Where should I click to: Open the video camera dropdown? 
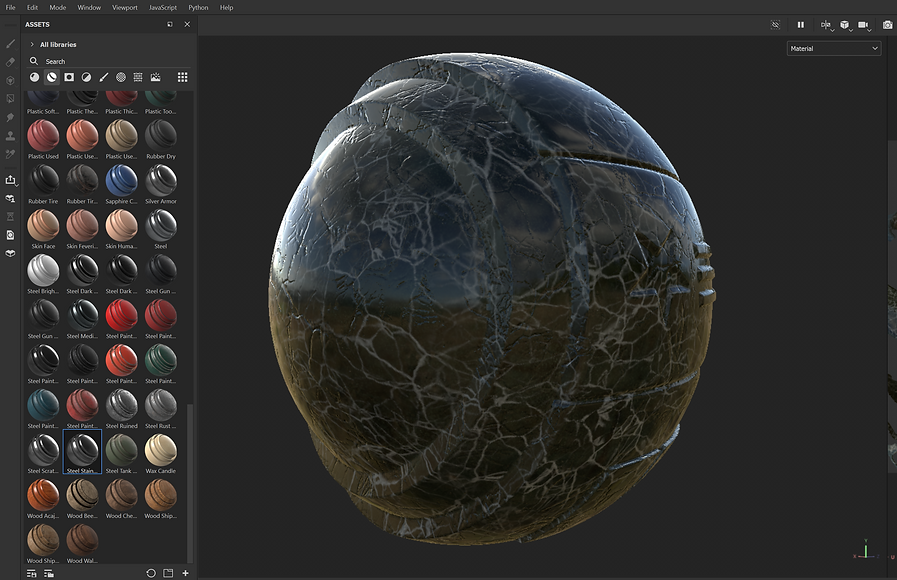864,25
